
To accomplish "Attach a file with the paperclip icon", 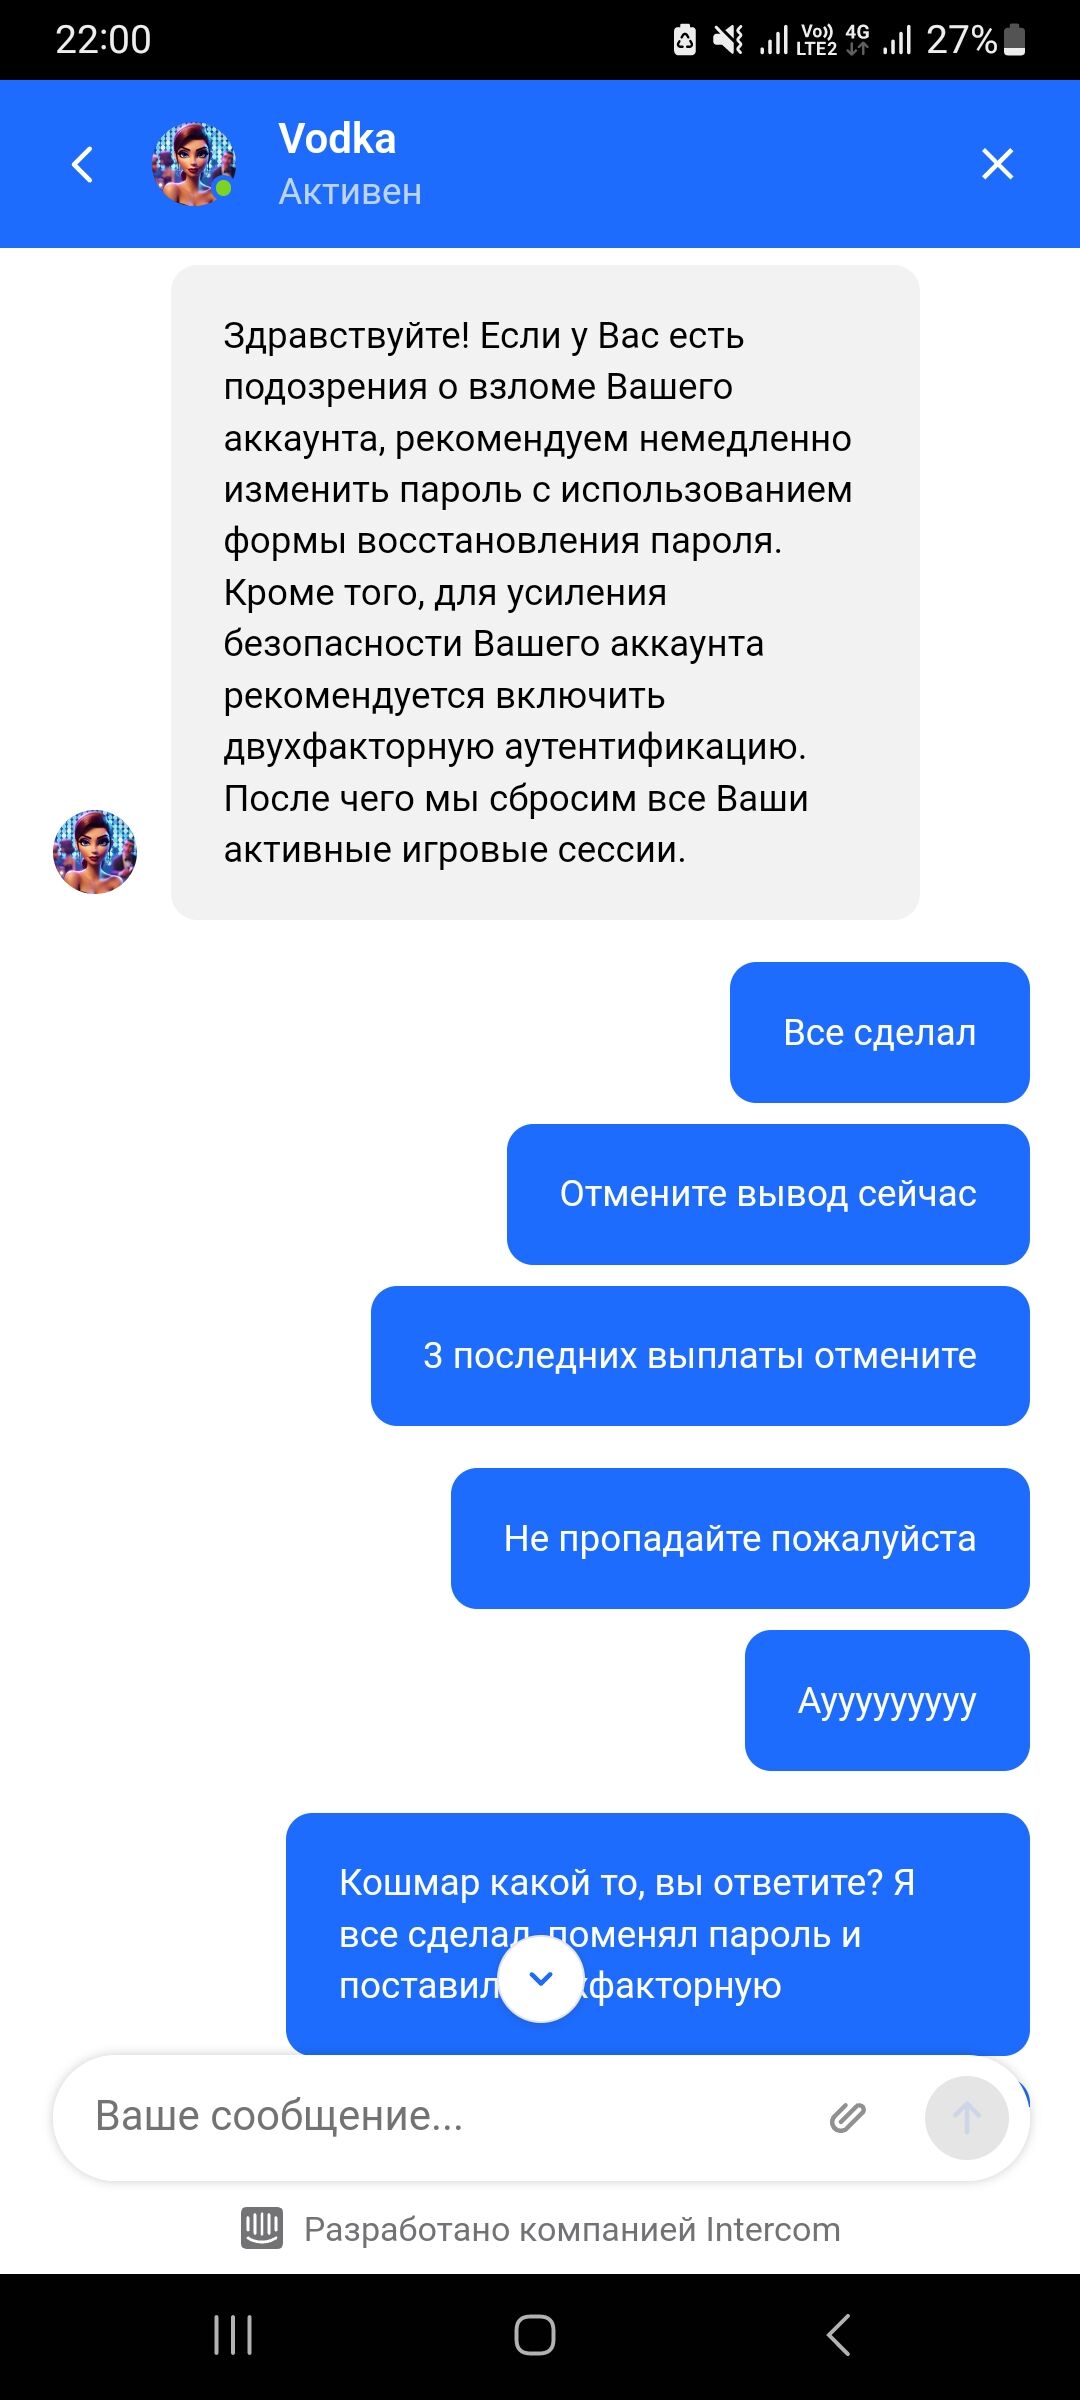I will (847, 2117).
